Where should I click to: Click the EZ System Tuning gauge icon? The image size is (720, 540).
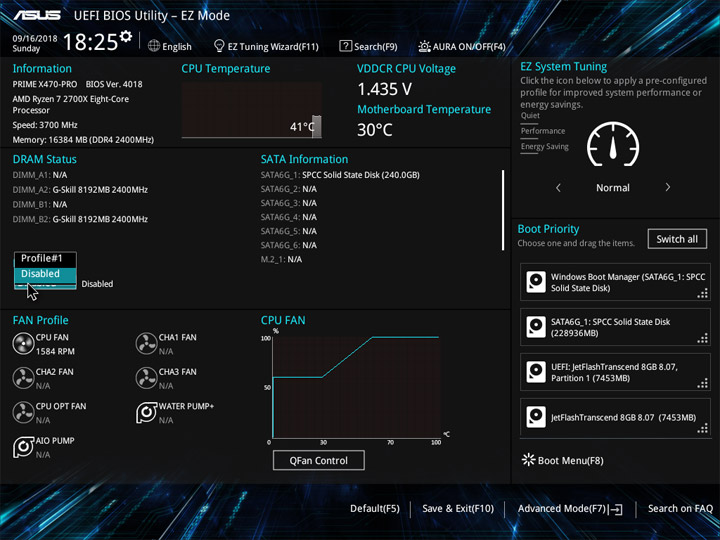613,144
